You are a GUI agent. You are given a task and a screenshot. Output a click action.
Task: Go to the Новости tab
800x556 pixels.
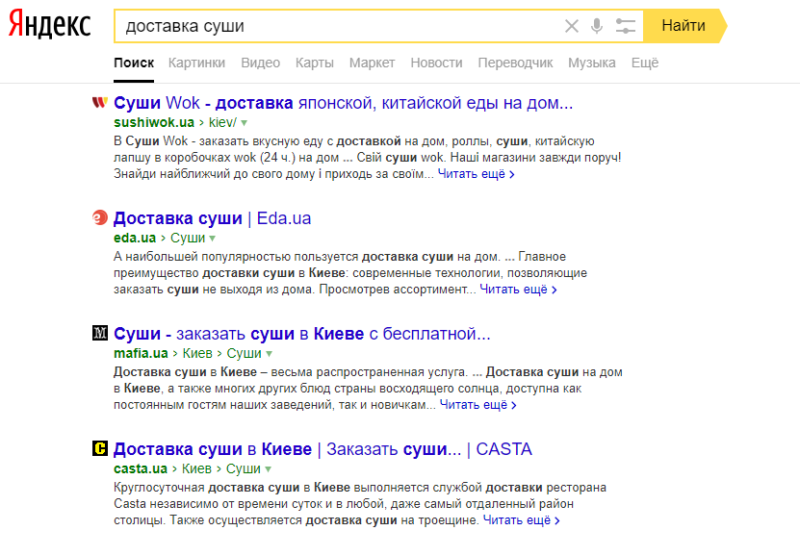pyautogui.click(x=436, y=63)
